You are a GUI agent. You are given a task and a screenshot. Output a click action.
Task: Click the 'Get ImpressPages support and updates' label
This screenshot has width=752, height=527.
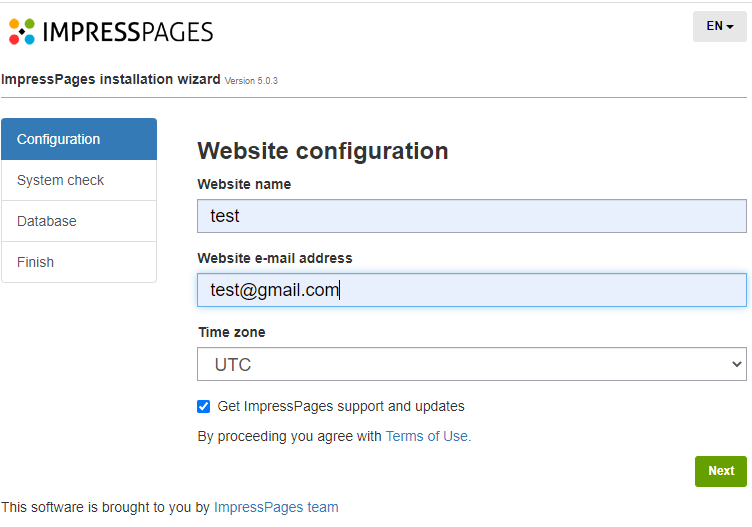(x=341, y=406)
